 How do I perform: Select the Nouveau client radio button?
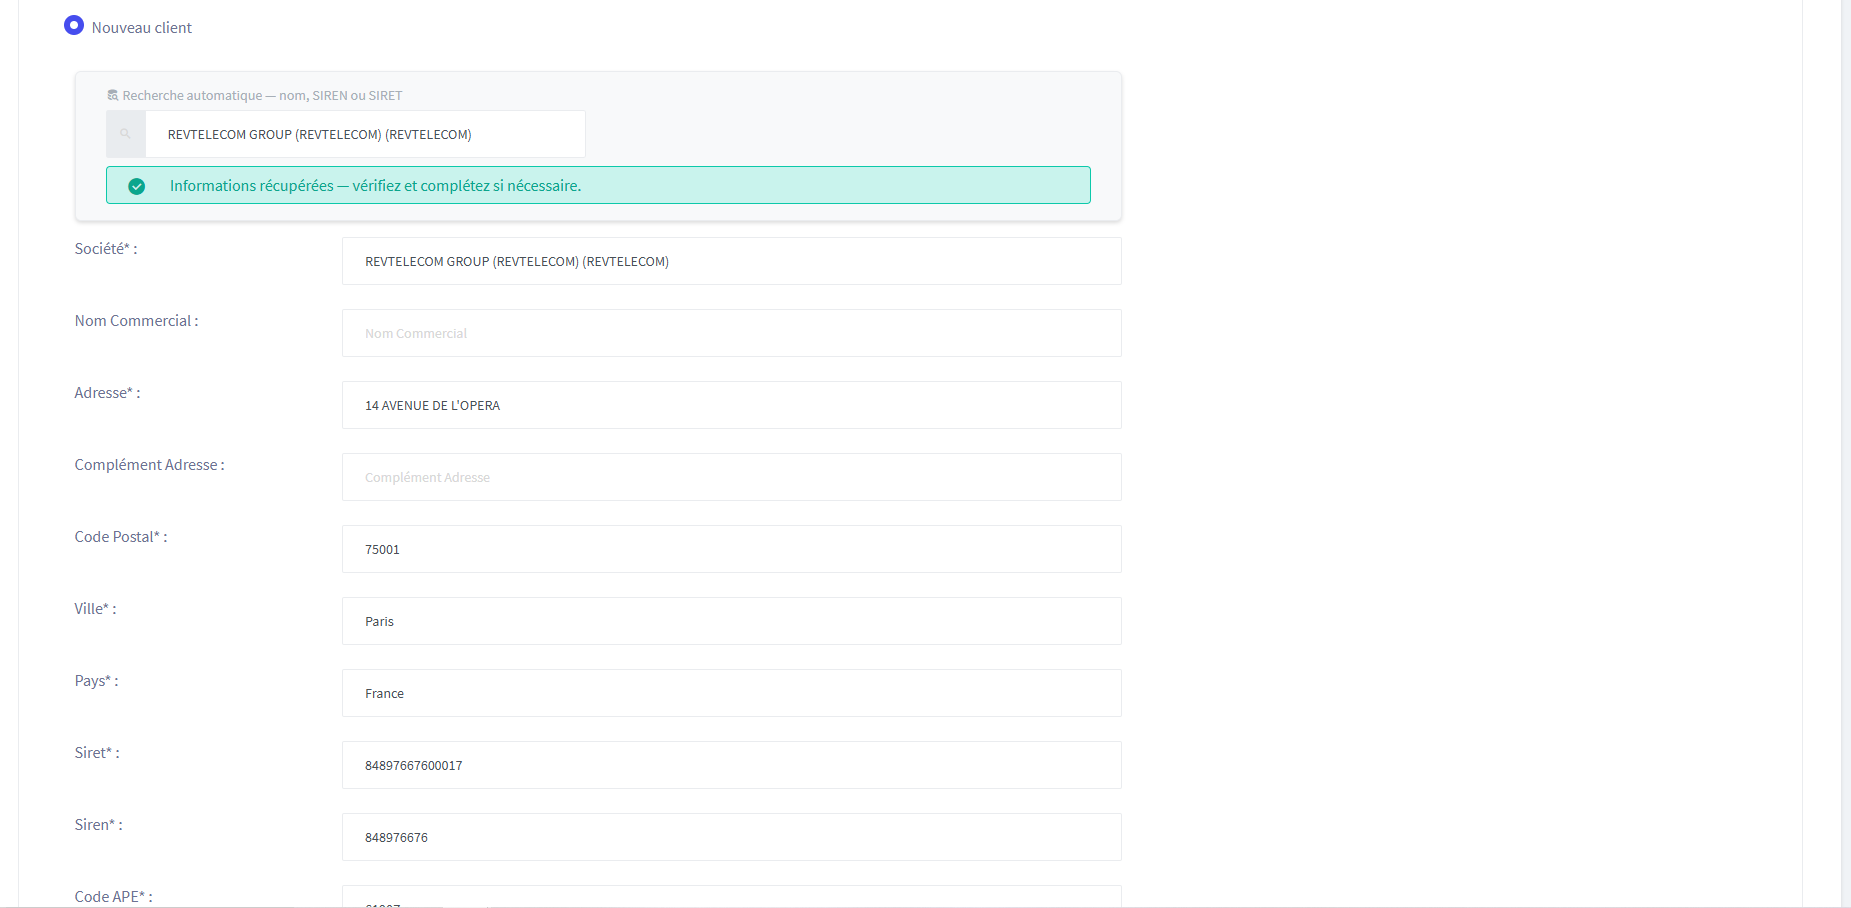click(74, 25)
